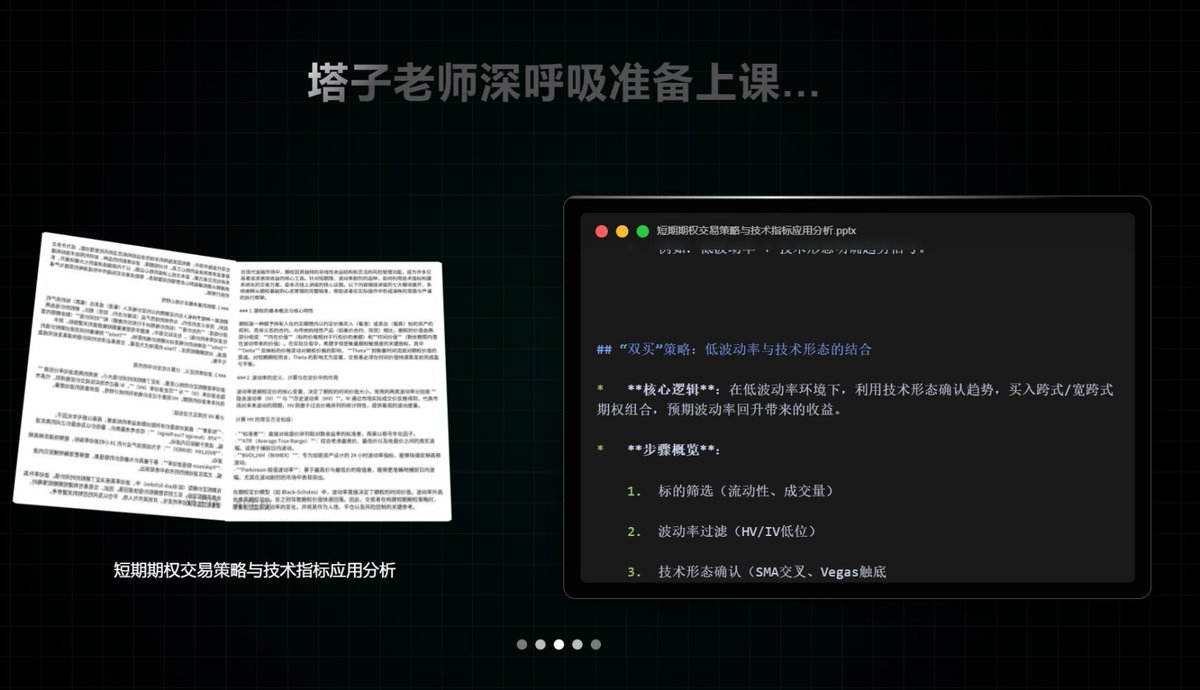The image size is (1200, 690).
Task: Activate the second carousel dot
Action: point(540,644)
